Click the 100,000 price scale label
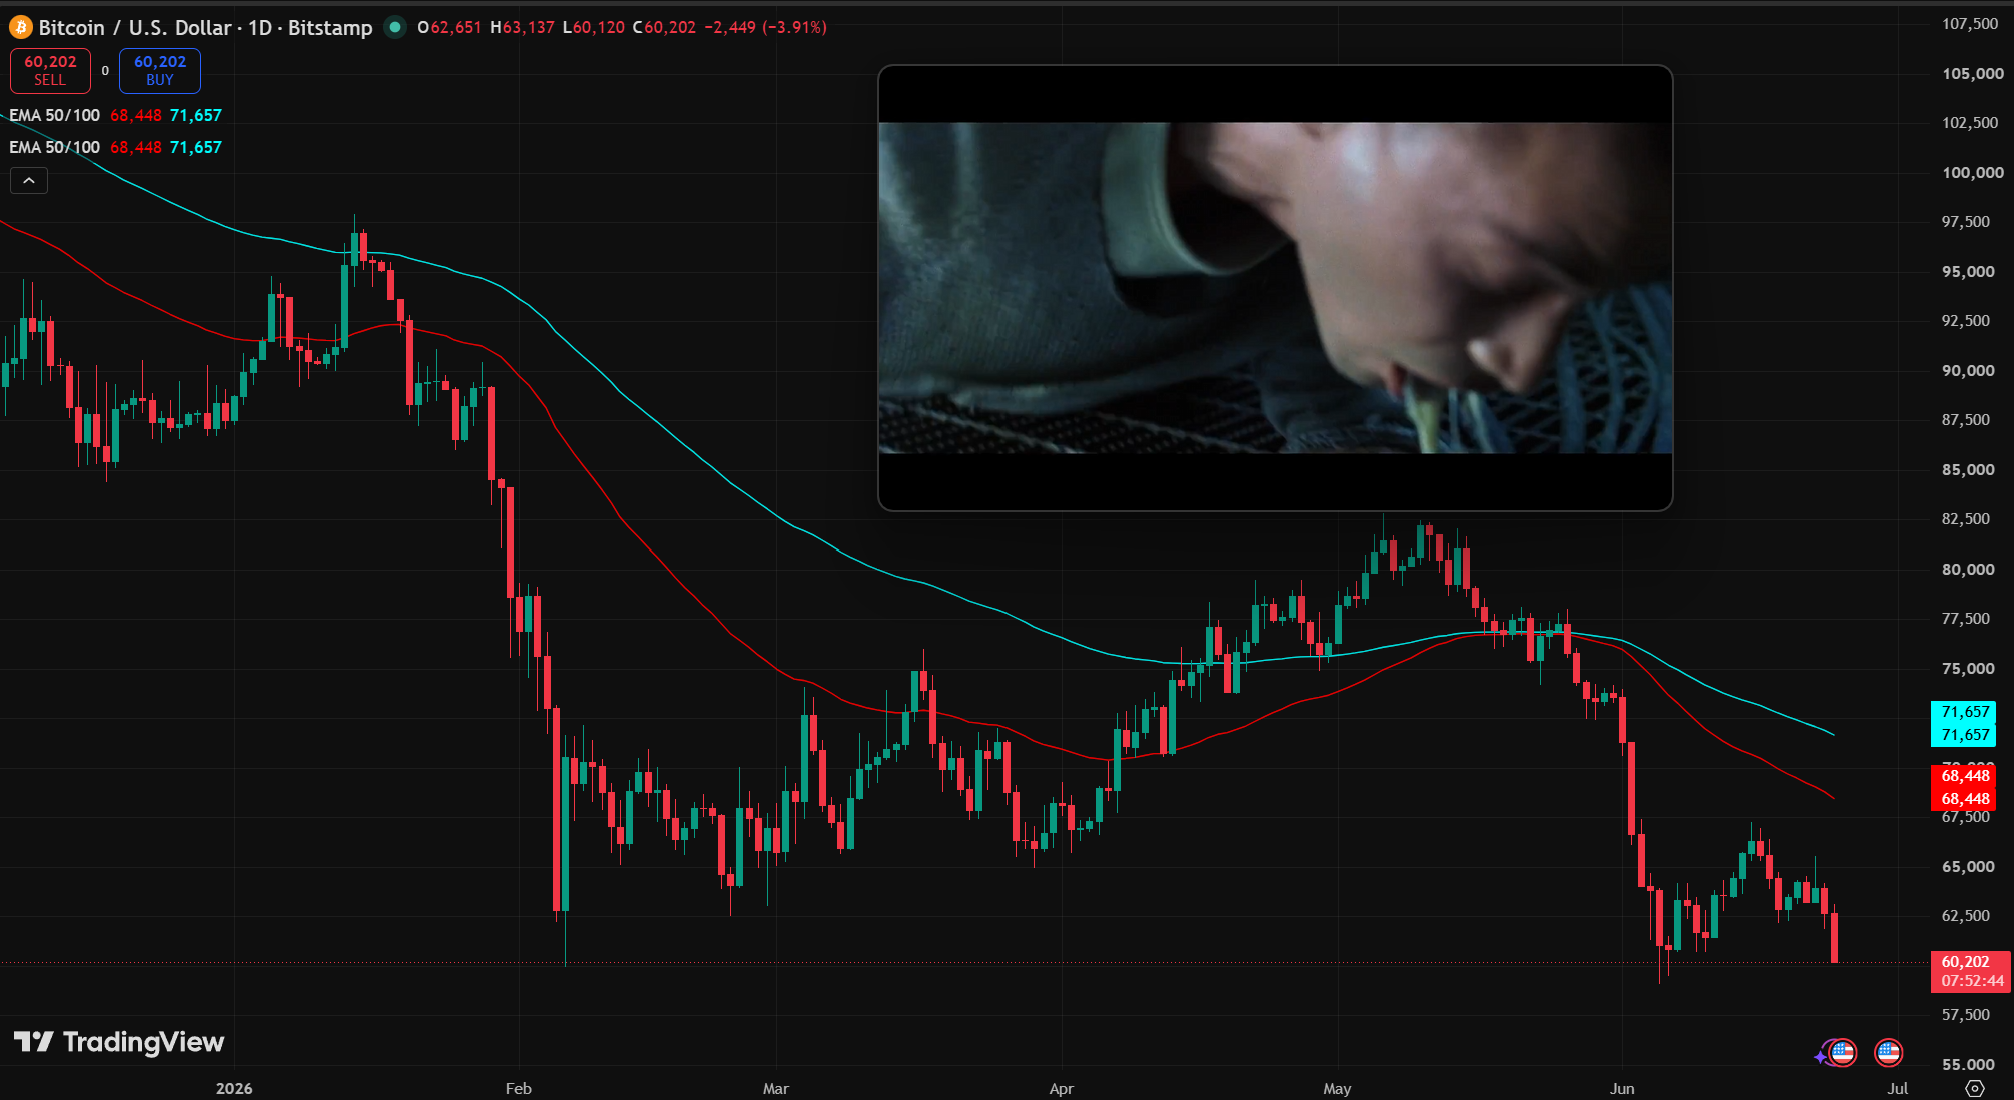 [x=1972, y=173]
